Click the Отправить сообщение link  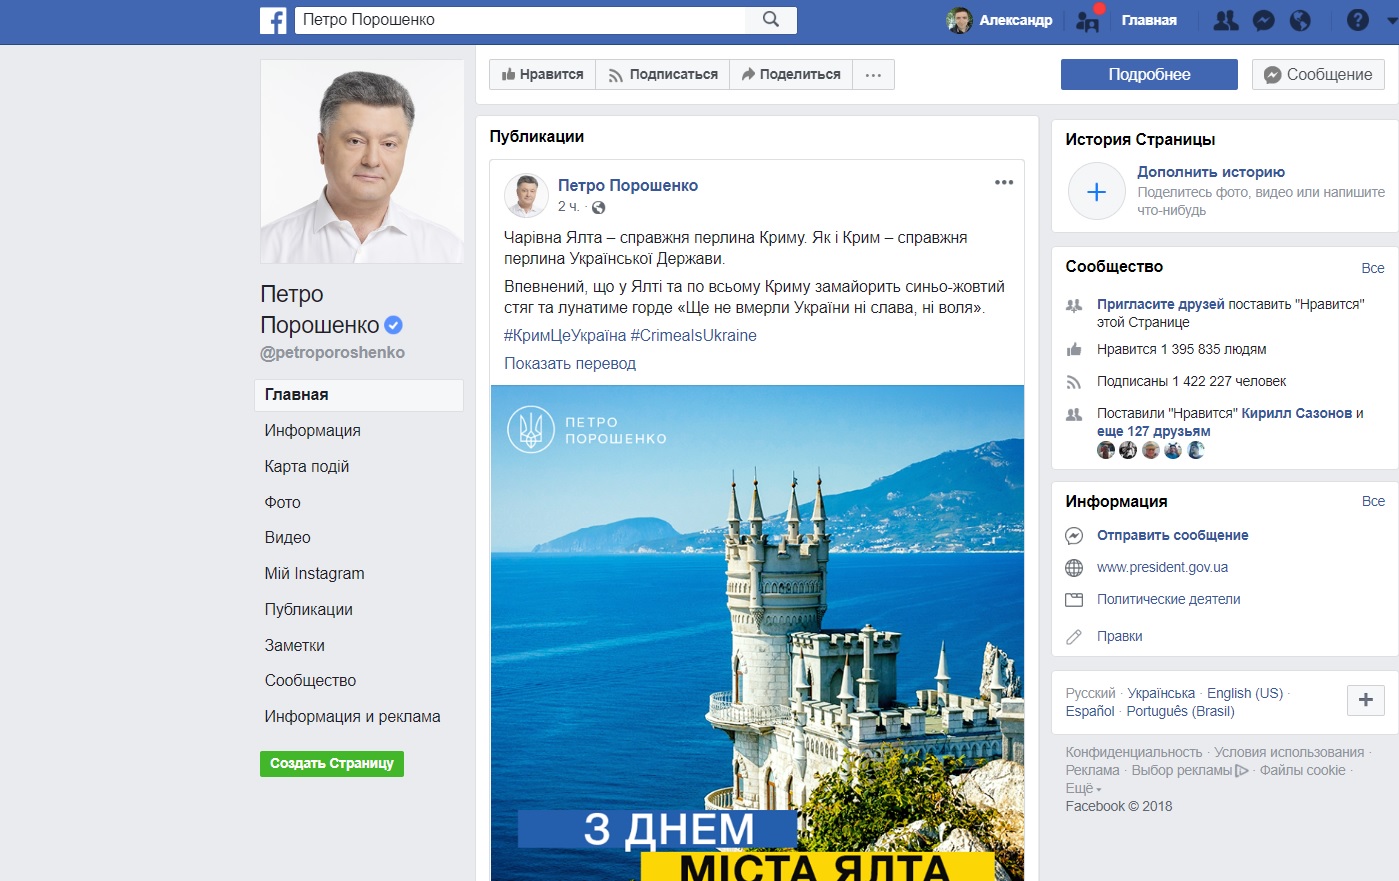1173,535
